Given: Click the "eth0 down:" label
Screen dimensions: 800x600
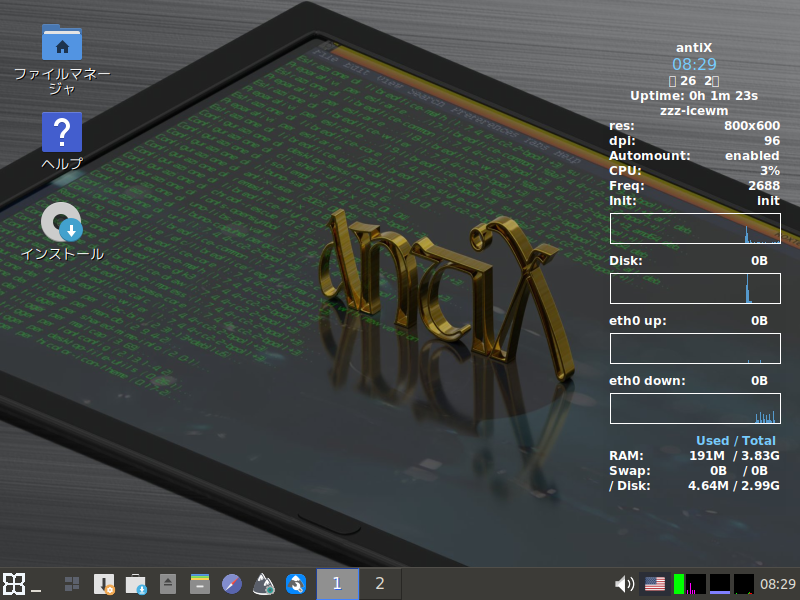Looking at the screenshot, I should tap(647, 381).
